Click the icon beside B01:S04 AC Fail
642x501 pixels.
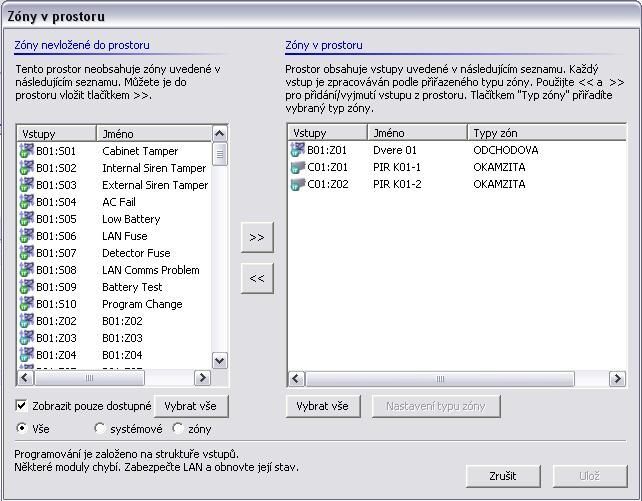click(x=26, y=202)
